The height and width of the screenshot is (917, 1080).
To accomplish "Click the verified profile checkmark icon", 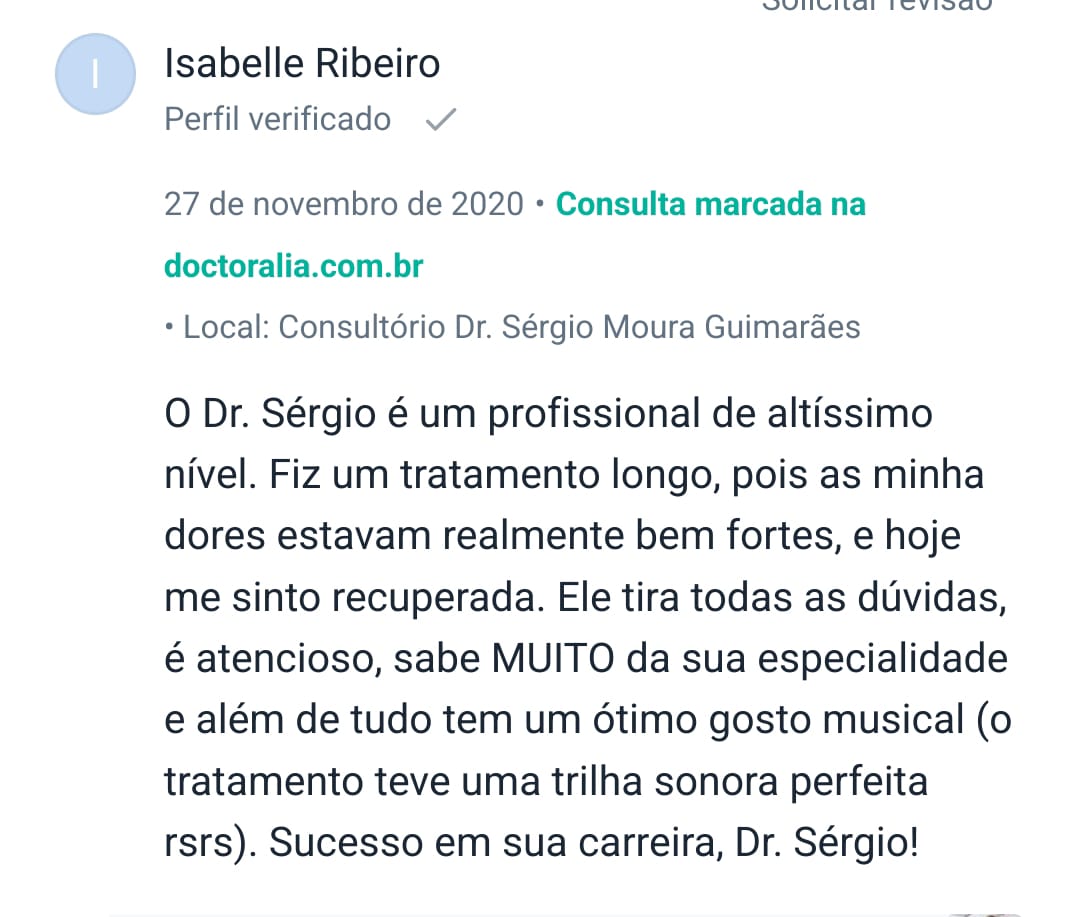I will [x=440, y=120].
